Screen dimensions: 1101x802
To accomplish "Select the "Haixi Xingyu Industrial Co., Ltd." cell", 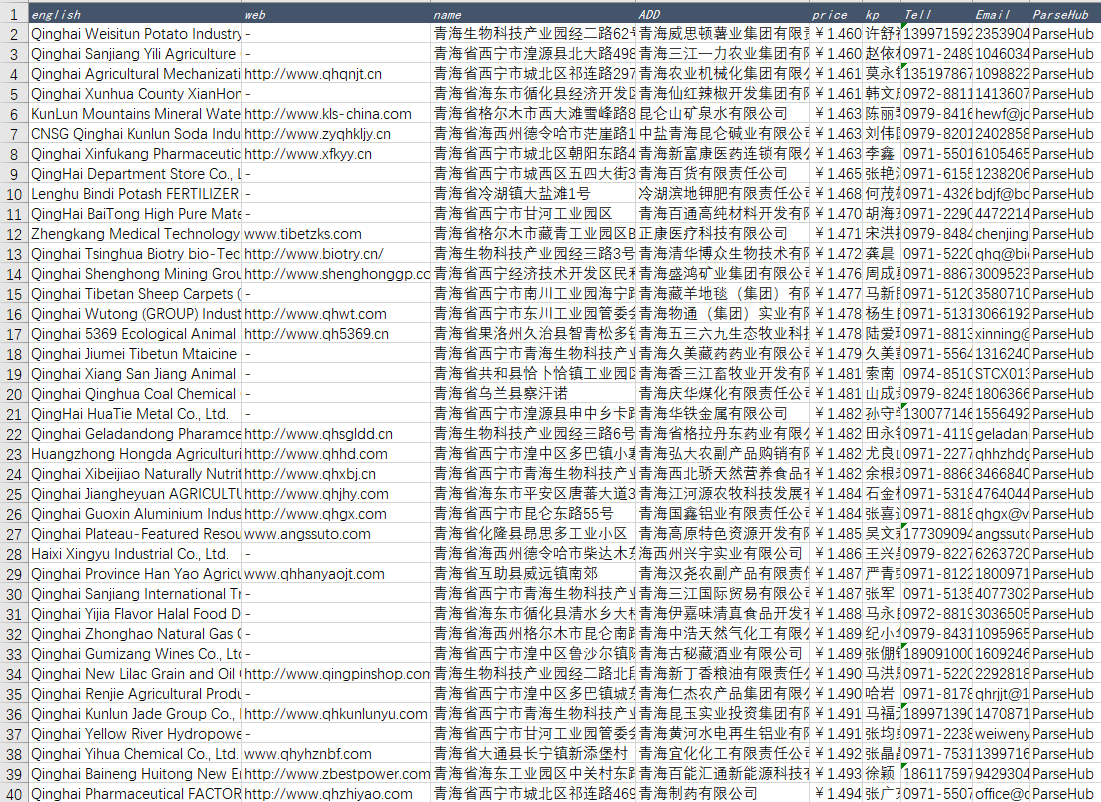I will pyautogui.click(x=135, y=553).
